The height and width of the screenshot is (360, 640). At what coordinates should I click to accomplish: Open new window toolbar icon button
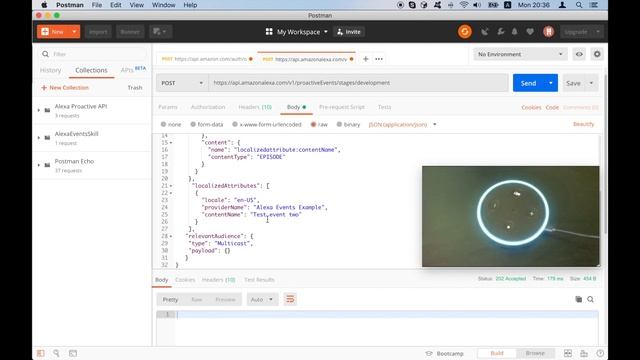(160, 32)
